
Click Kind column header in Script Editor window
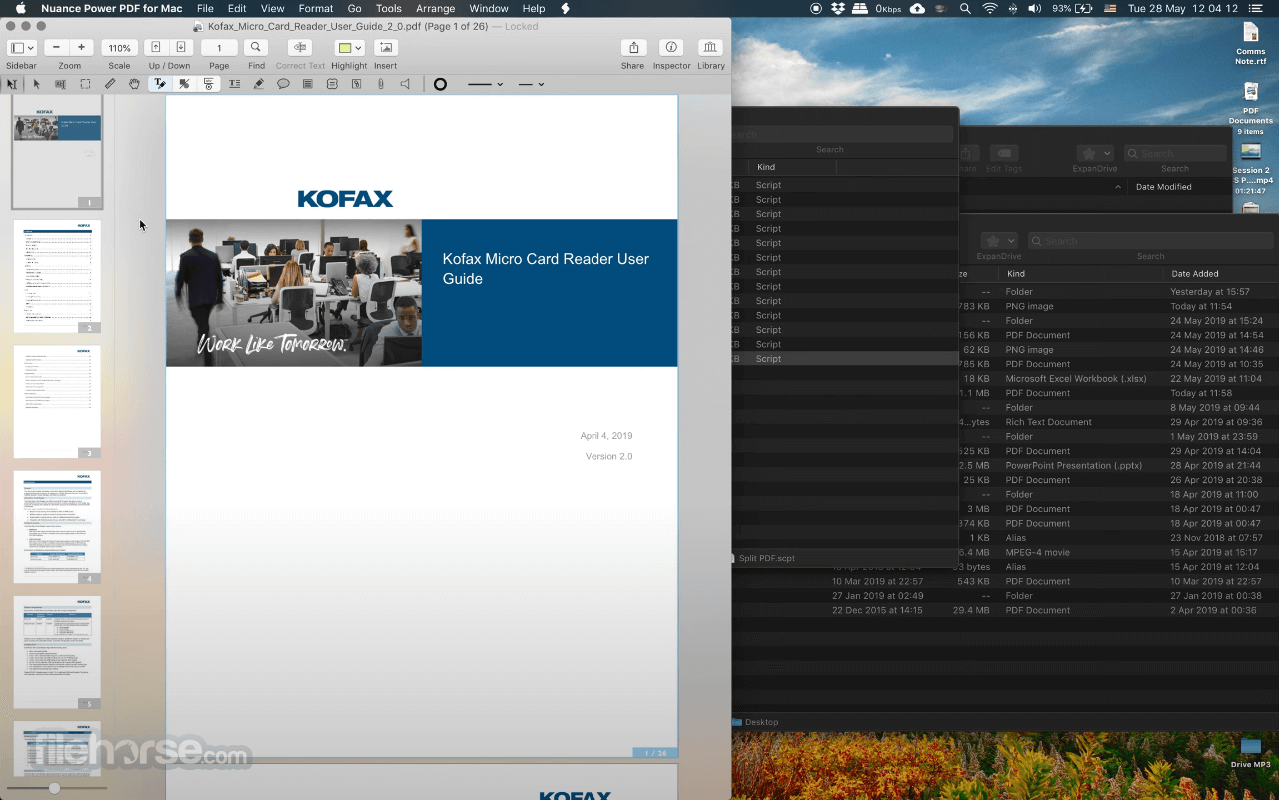pos(766,167)
